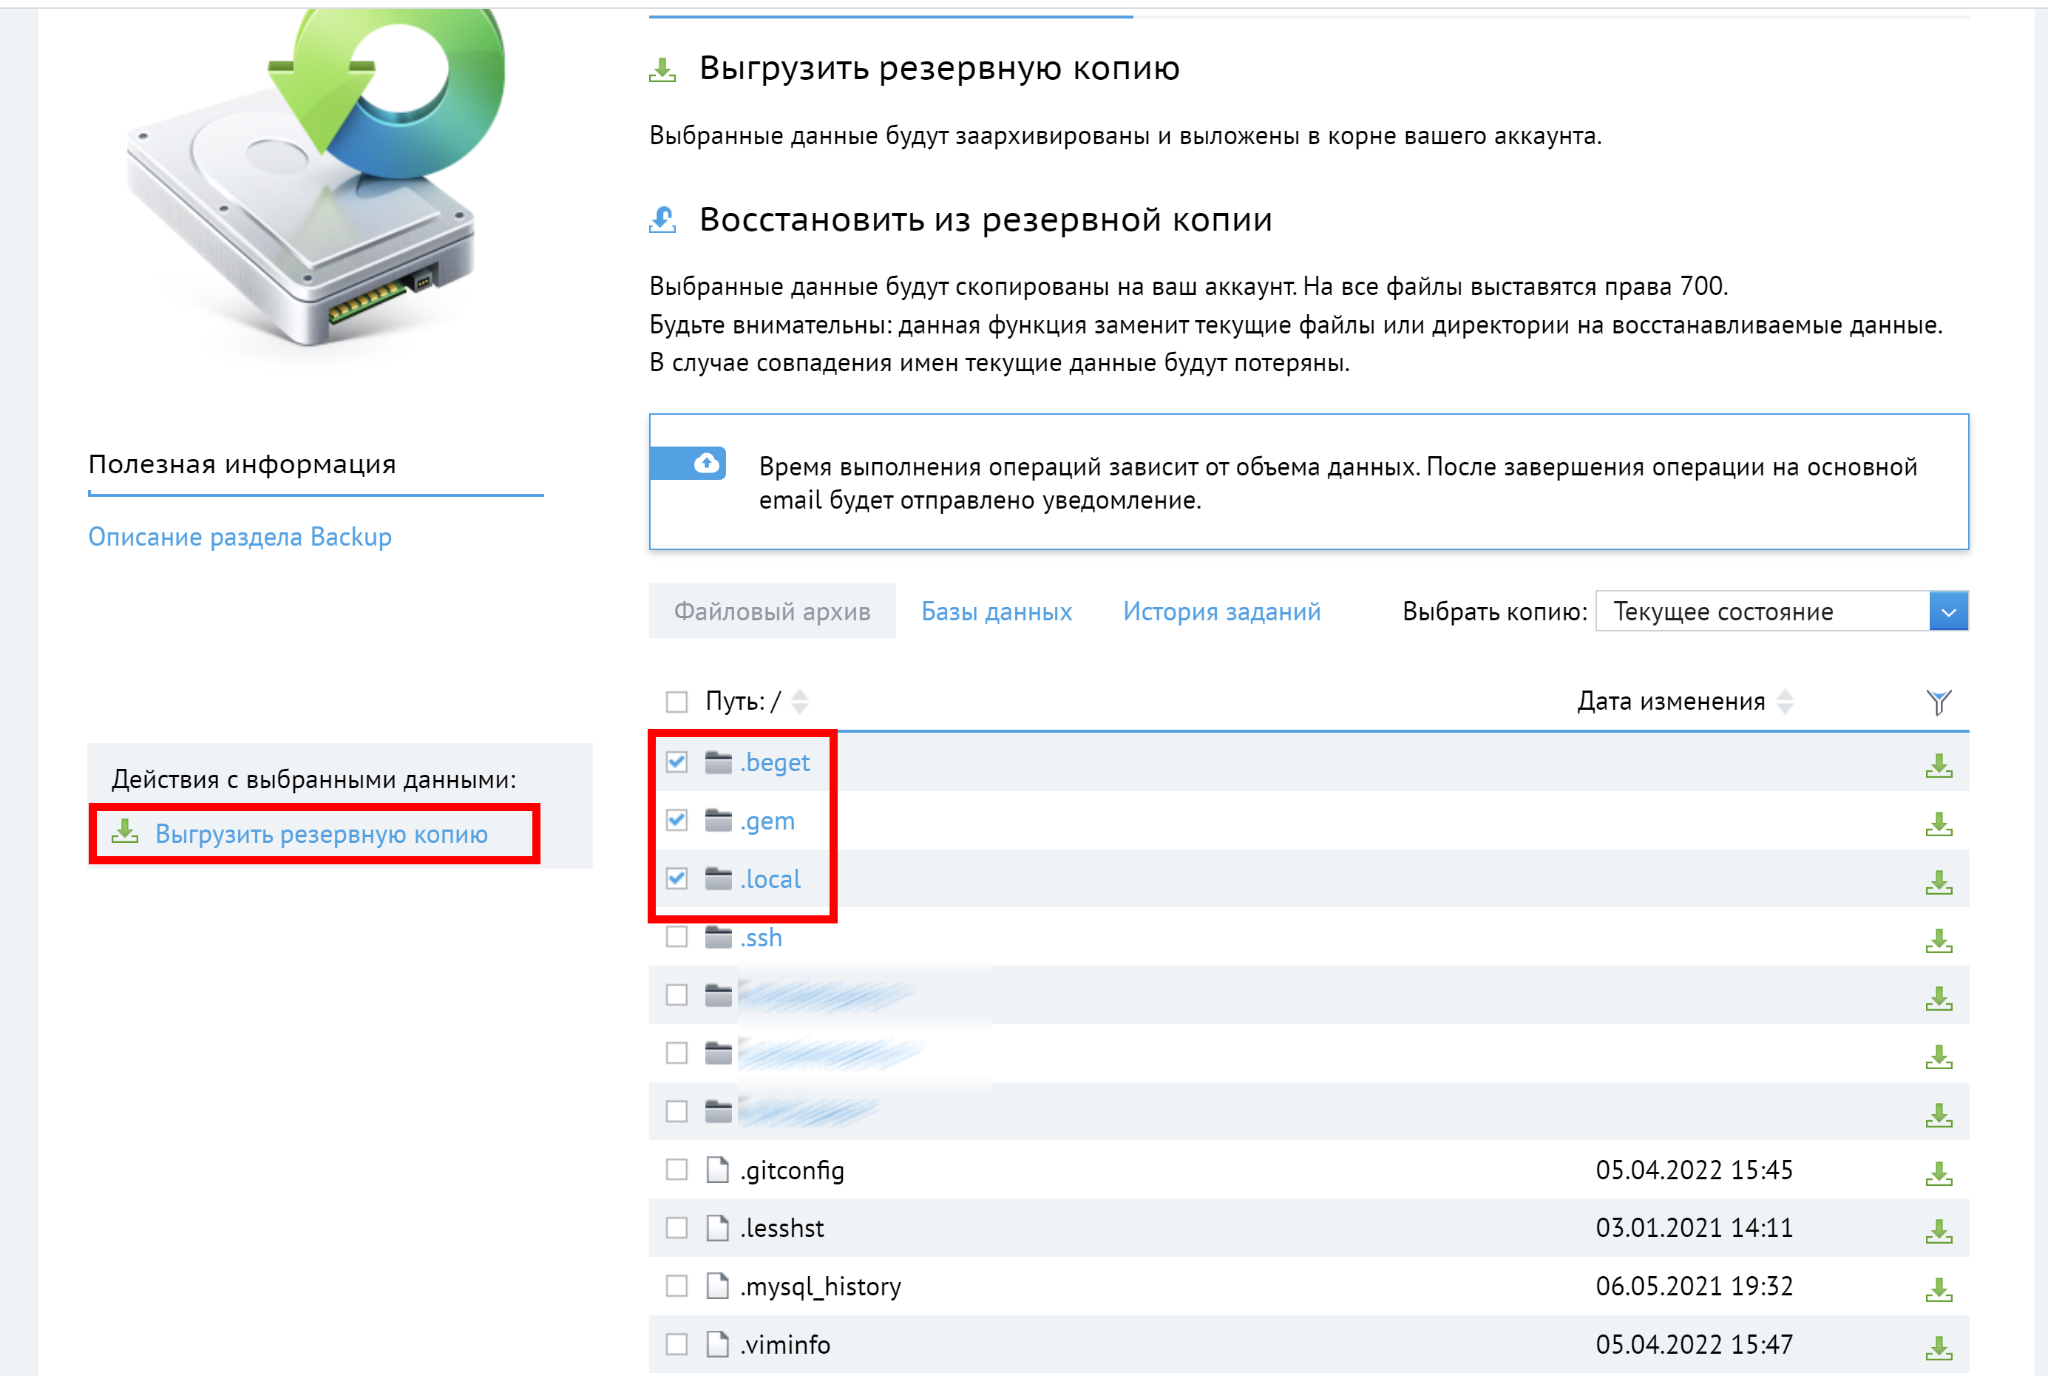Switch to Базы данных tab
The image size is (2048, 1376).
click(996, 611)
